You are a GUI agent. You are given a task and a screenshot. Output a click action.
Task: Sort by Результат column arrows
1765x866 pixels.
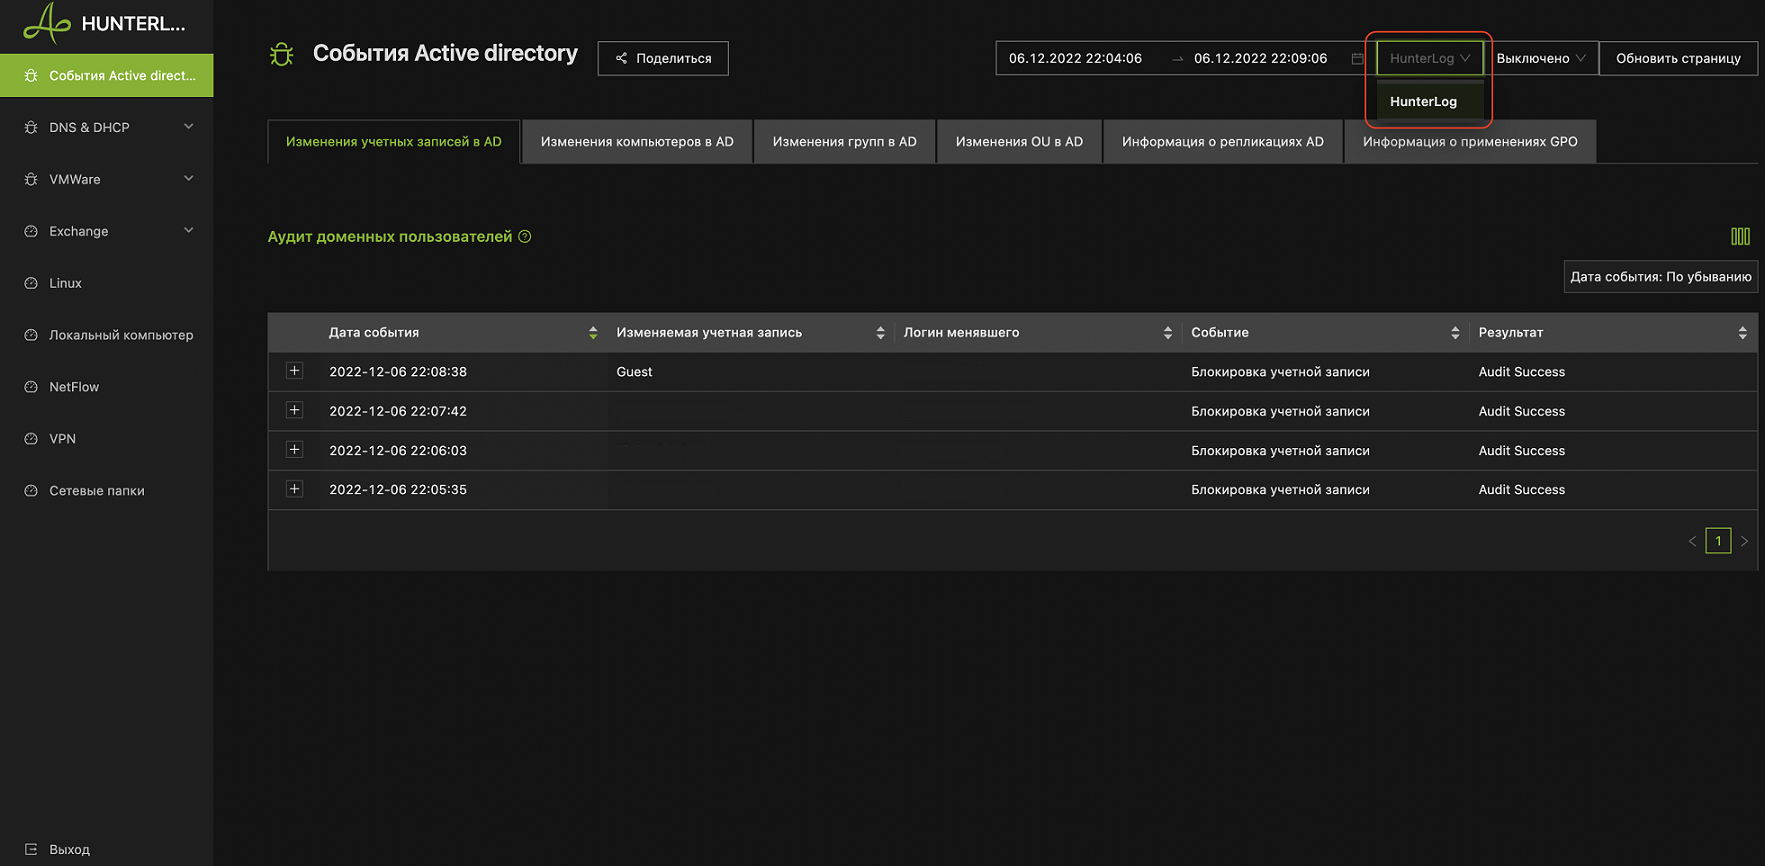click(1742, 333)
